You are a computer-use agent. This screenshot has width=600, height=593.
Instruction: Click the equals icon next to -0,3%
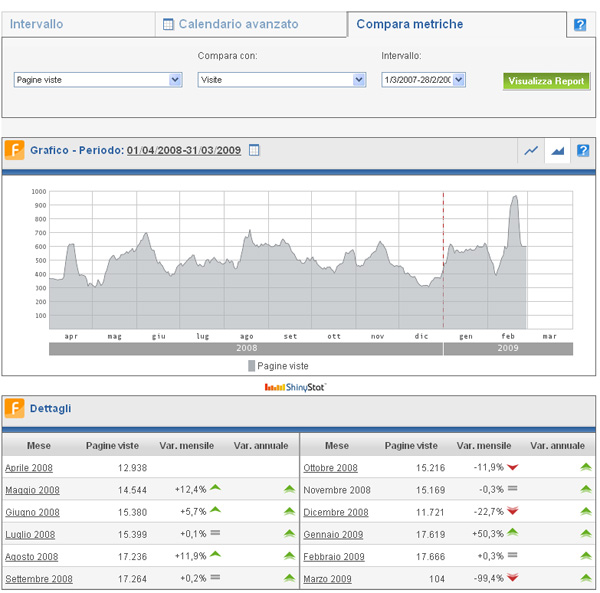pos(513,488)
